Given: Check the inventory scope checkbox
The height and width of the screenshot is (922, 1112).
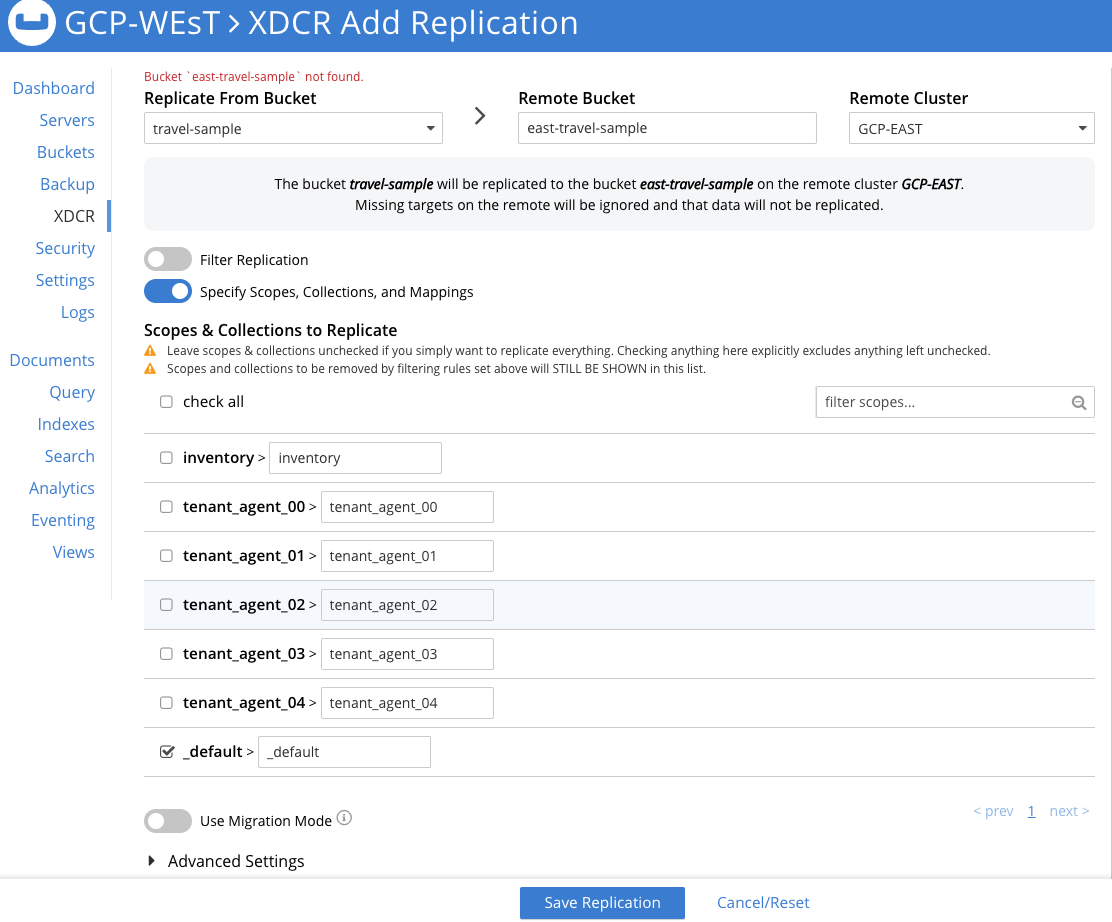Looking at the screenshot, I should coord(166,457).
